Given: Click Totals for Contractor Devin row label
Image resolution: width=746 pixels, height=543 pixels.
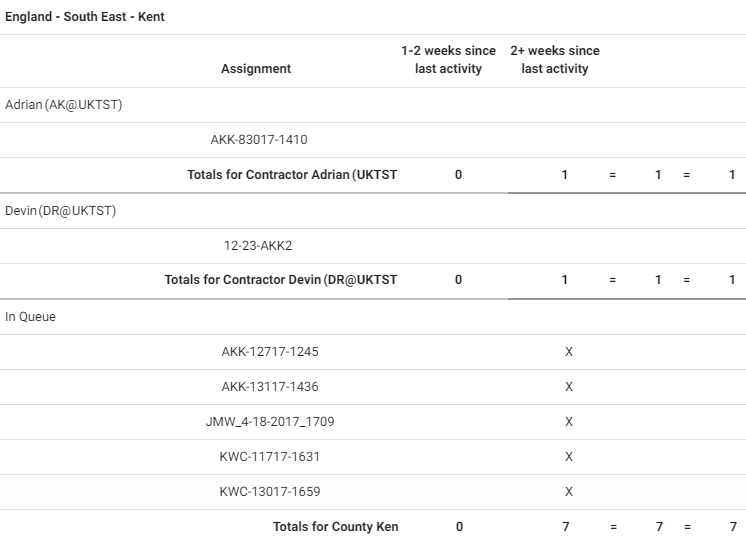Looking at the screenshot, I should pos(281,280).
